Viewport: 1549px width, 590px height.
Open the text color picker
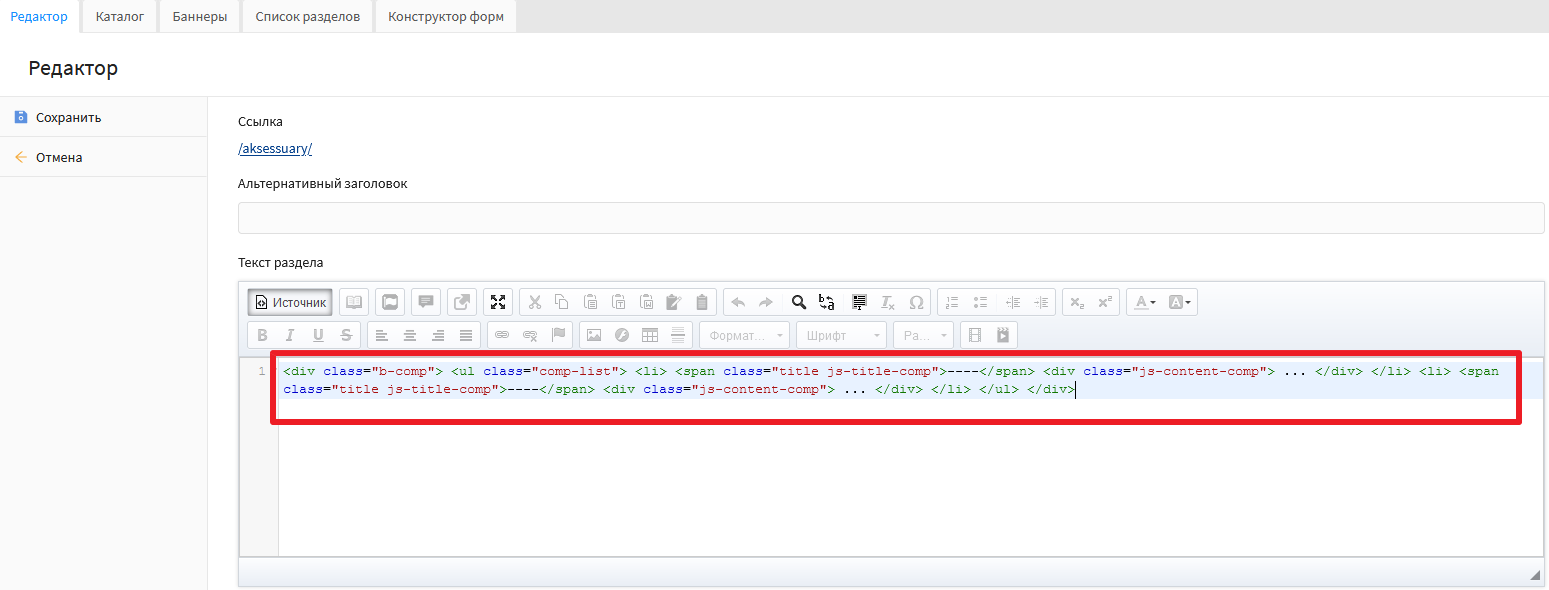1143,302
